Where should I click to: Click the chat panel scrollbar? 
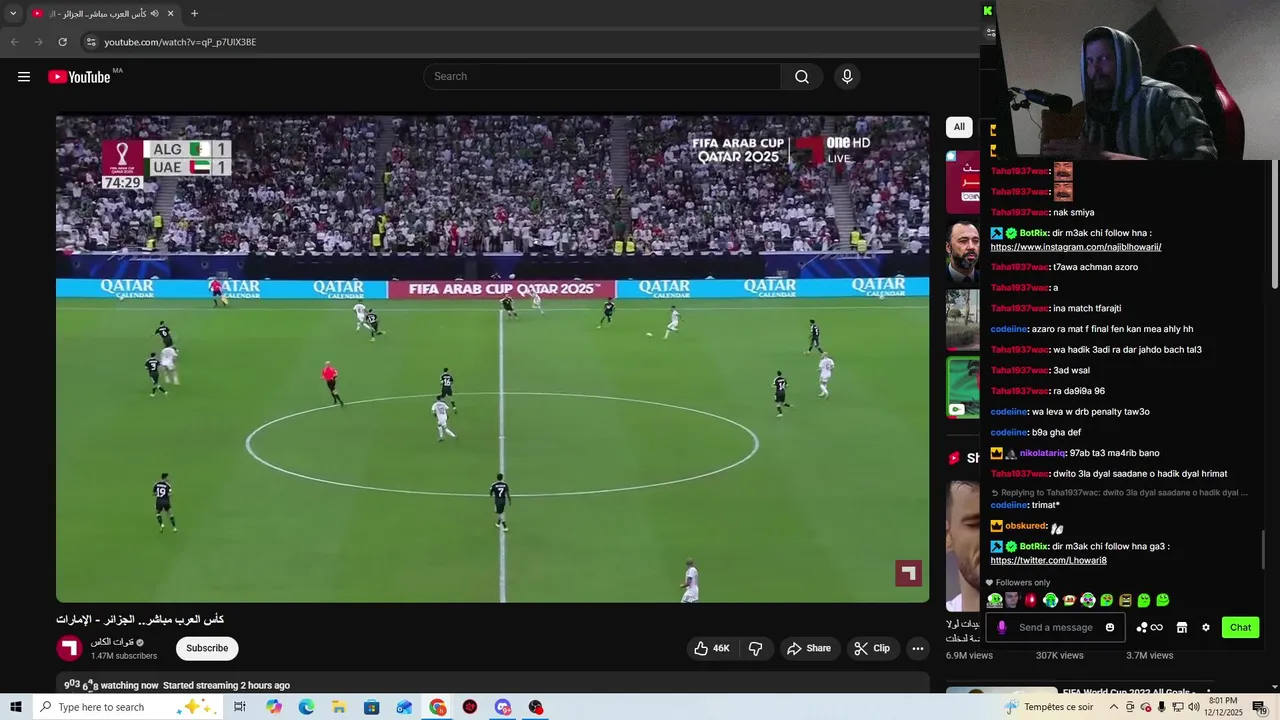coord(1264,548)
